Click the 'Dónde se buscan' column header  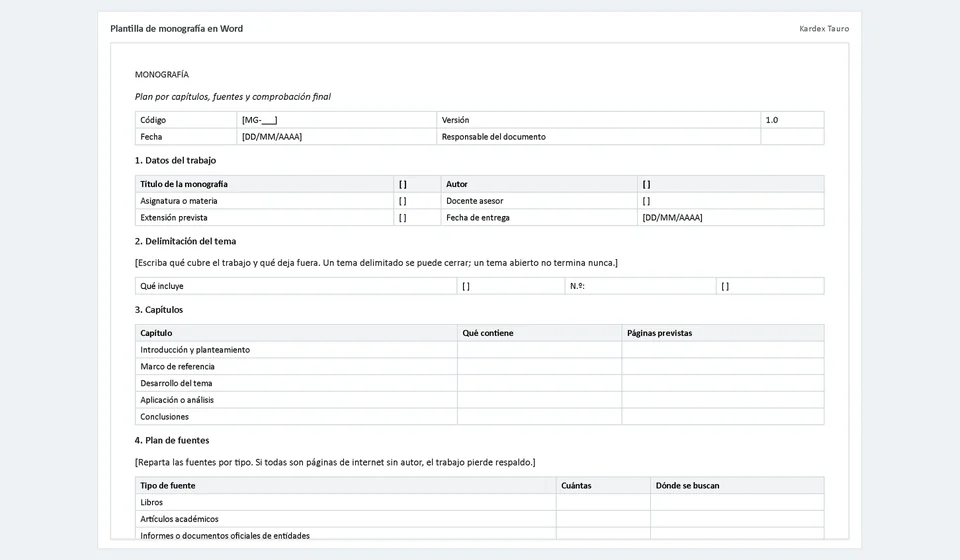[x=737, y=485]
